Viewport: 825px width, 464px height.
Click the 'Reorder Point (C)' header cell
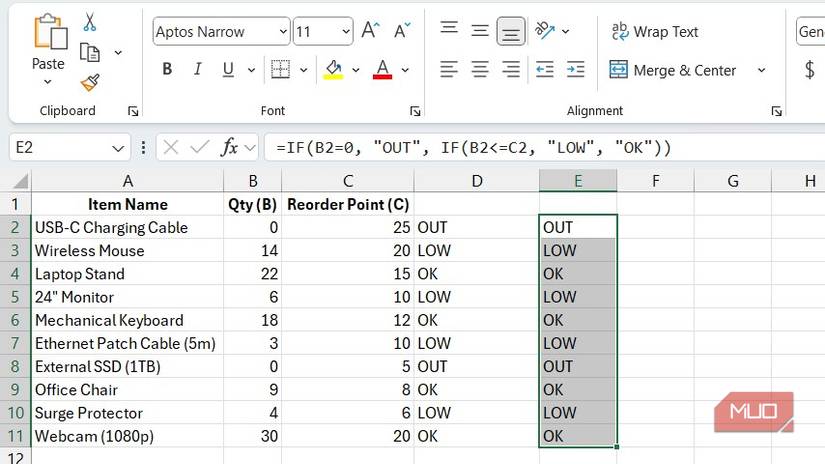coord(348,204)
